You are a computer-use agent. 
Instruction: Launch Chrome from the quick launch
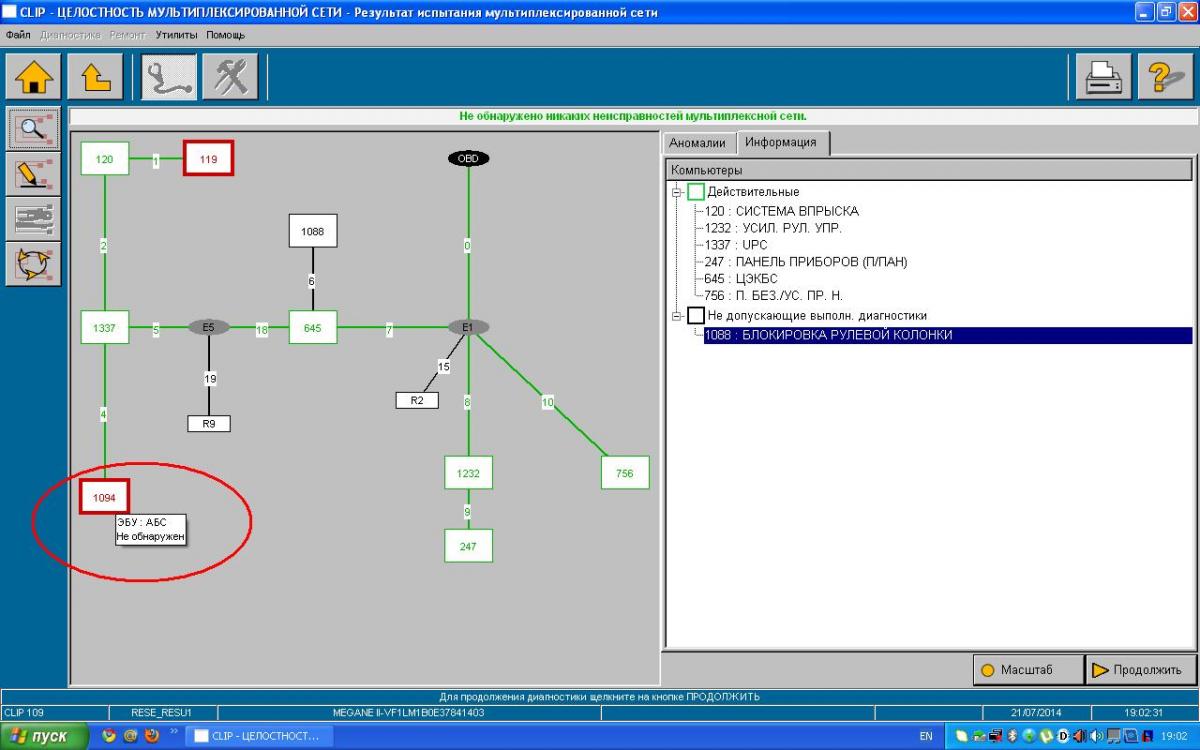tap(110, 736)
